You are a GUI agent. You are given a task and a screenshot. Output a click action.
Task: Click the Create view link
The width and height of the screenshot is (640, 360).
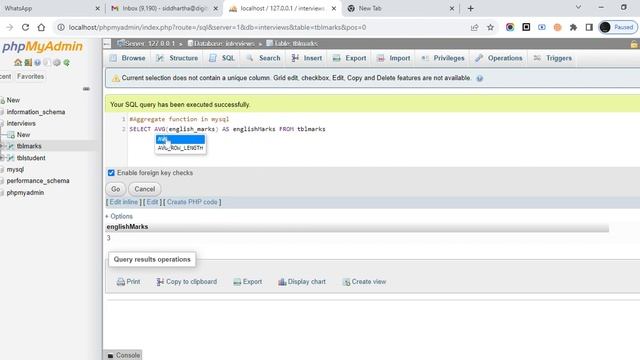click(x=364, y=282)
